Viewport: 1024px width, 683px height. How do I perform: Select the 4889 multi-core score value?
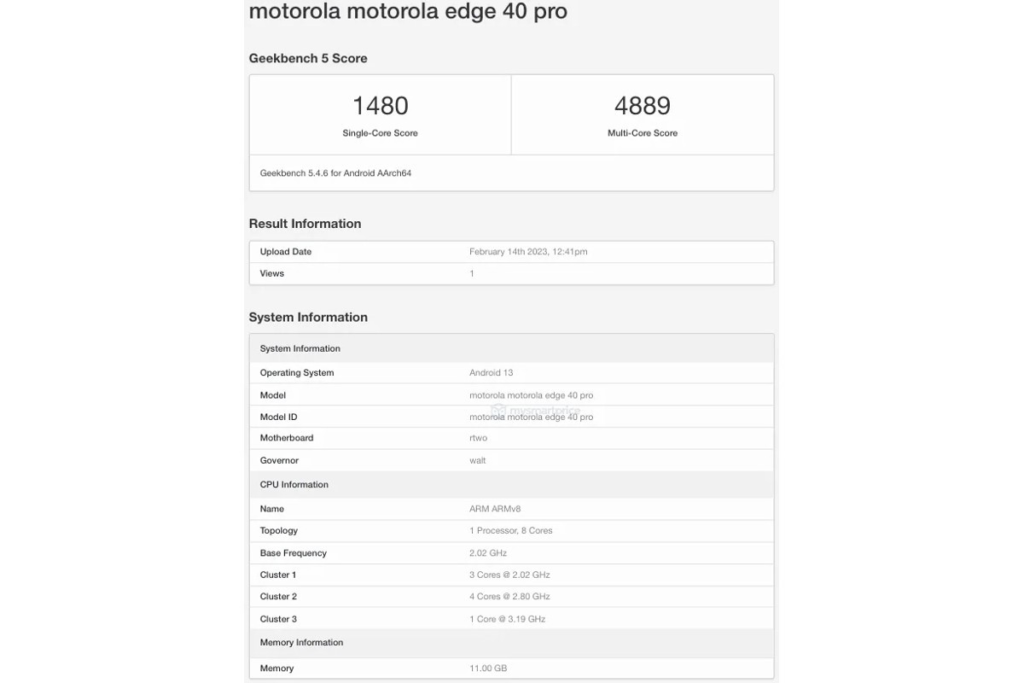click(x=642, y=106)
